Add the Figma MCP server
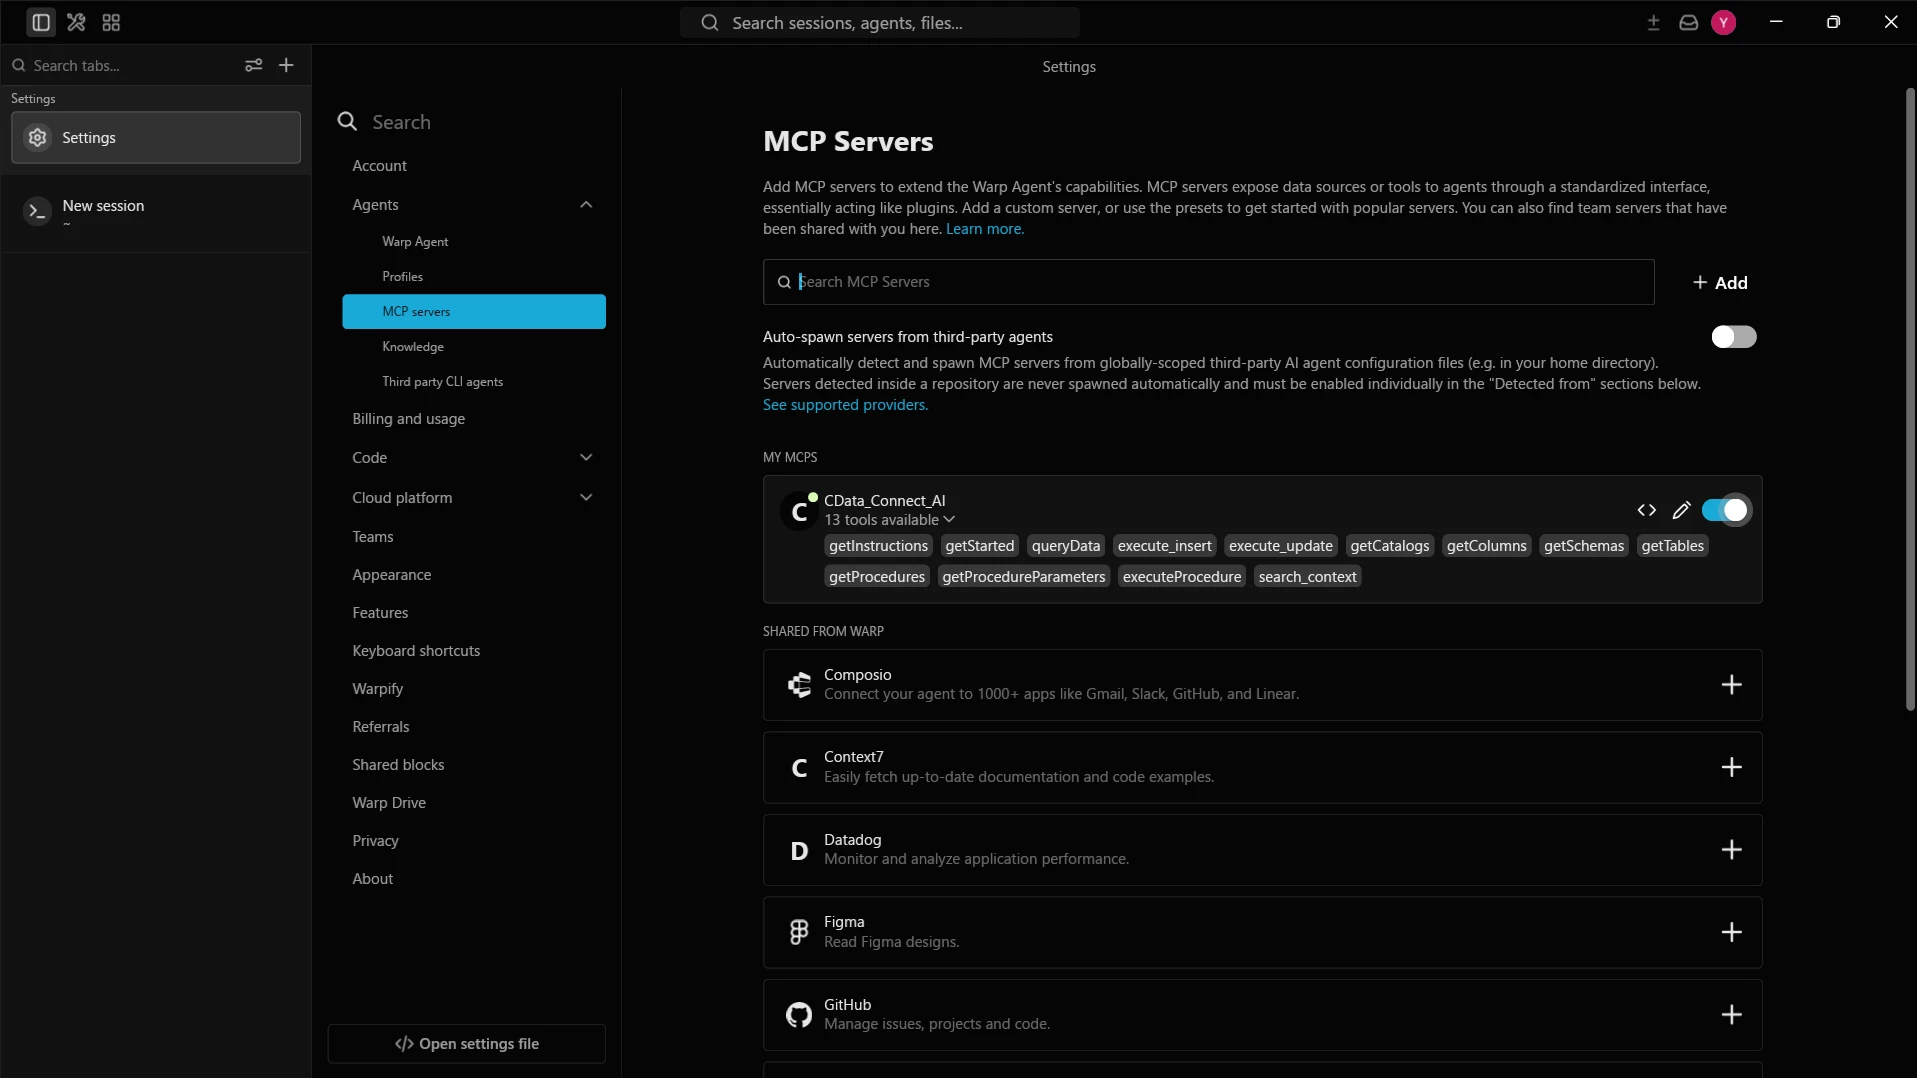This screenshot has height=1078, width=1917. point(1731,932)
